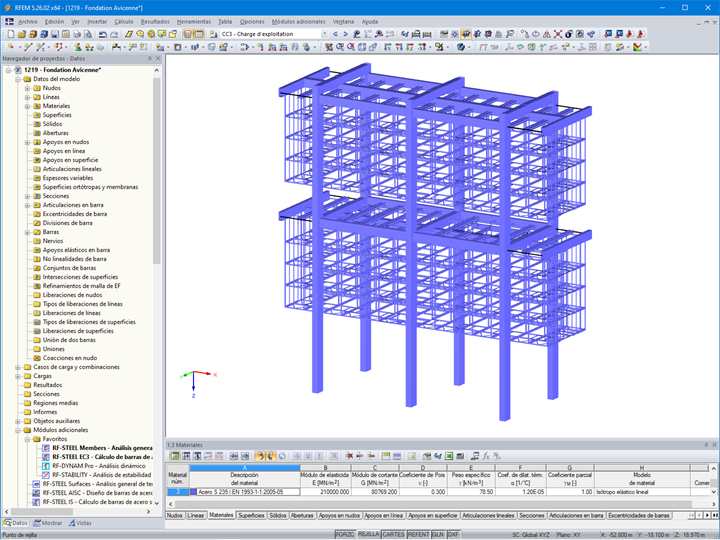Switch to the Mostrar navigator tab
This screenshot has height=540, width=720.
(47, 523)
